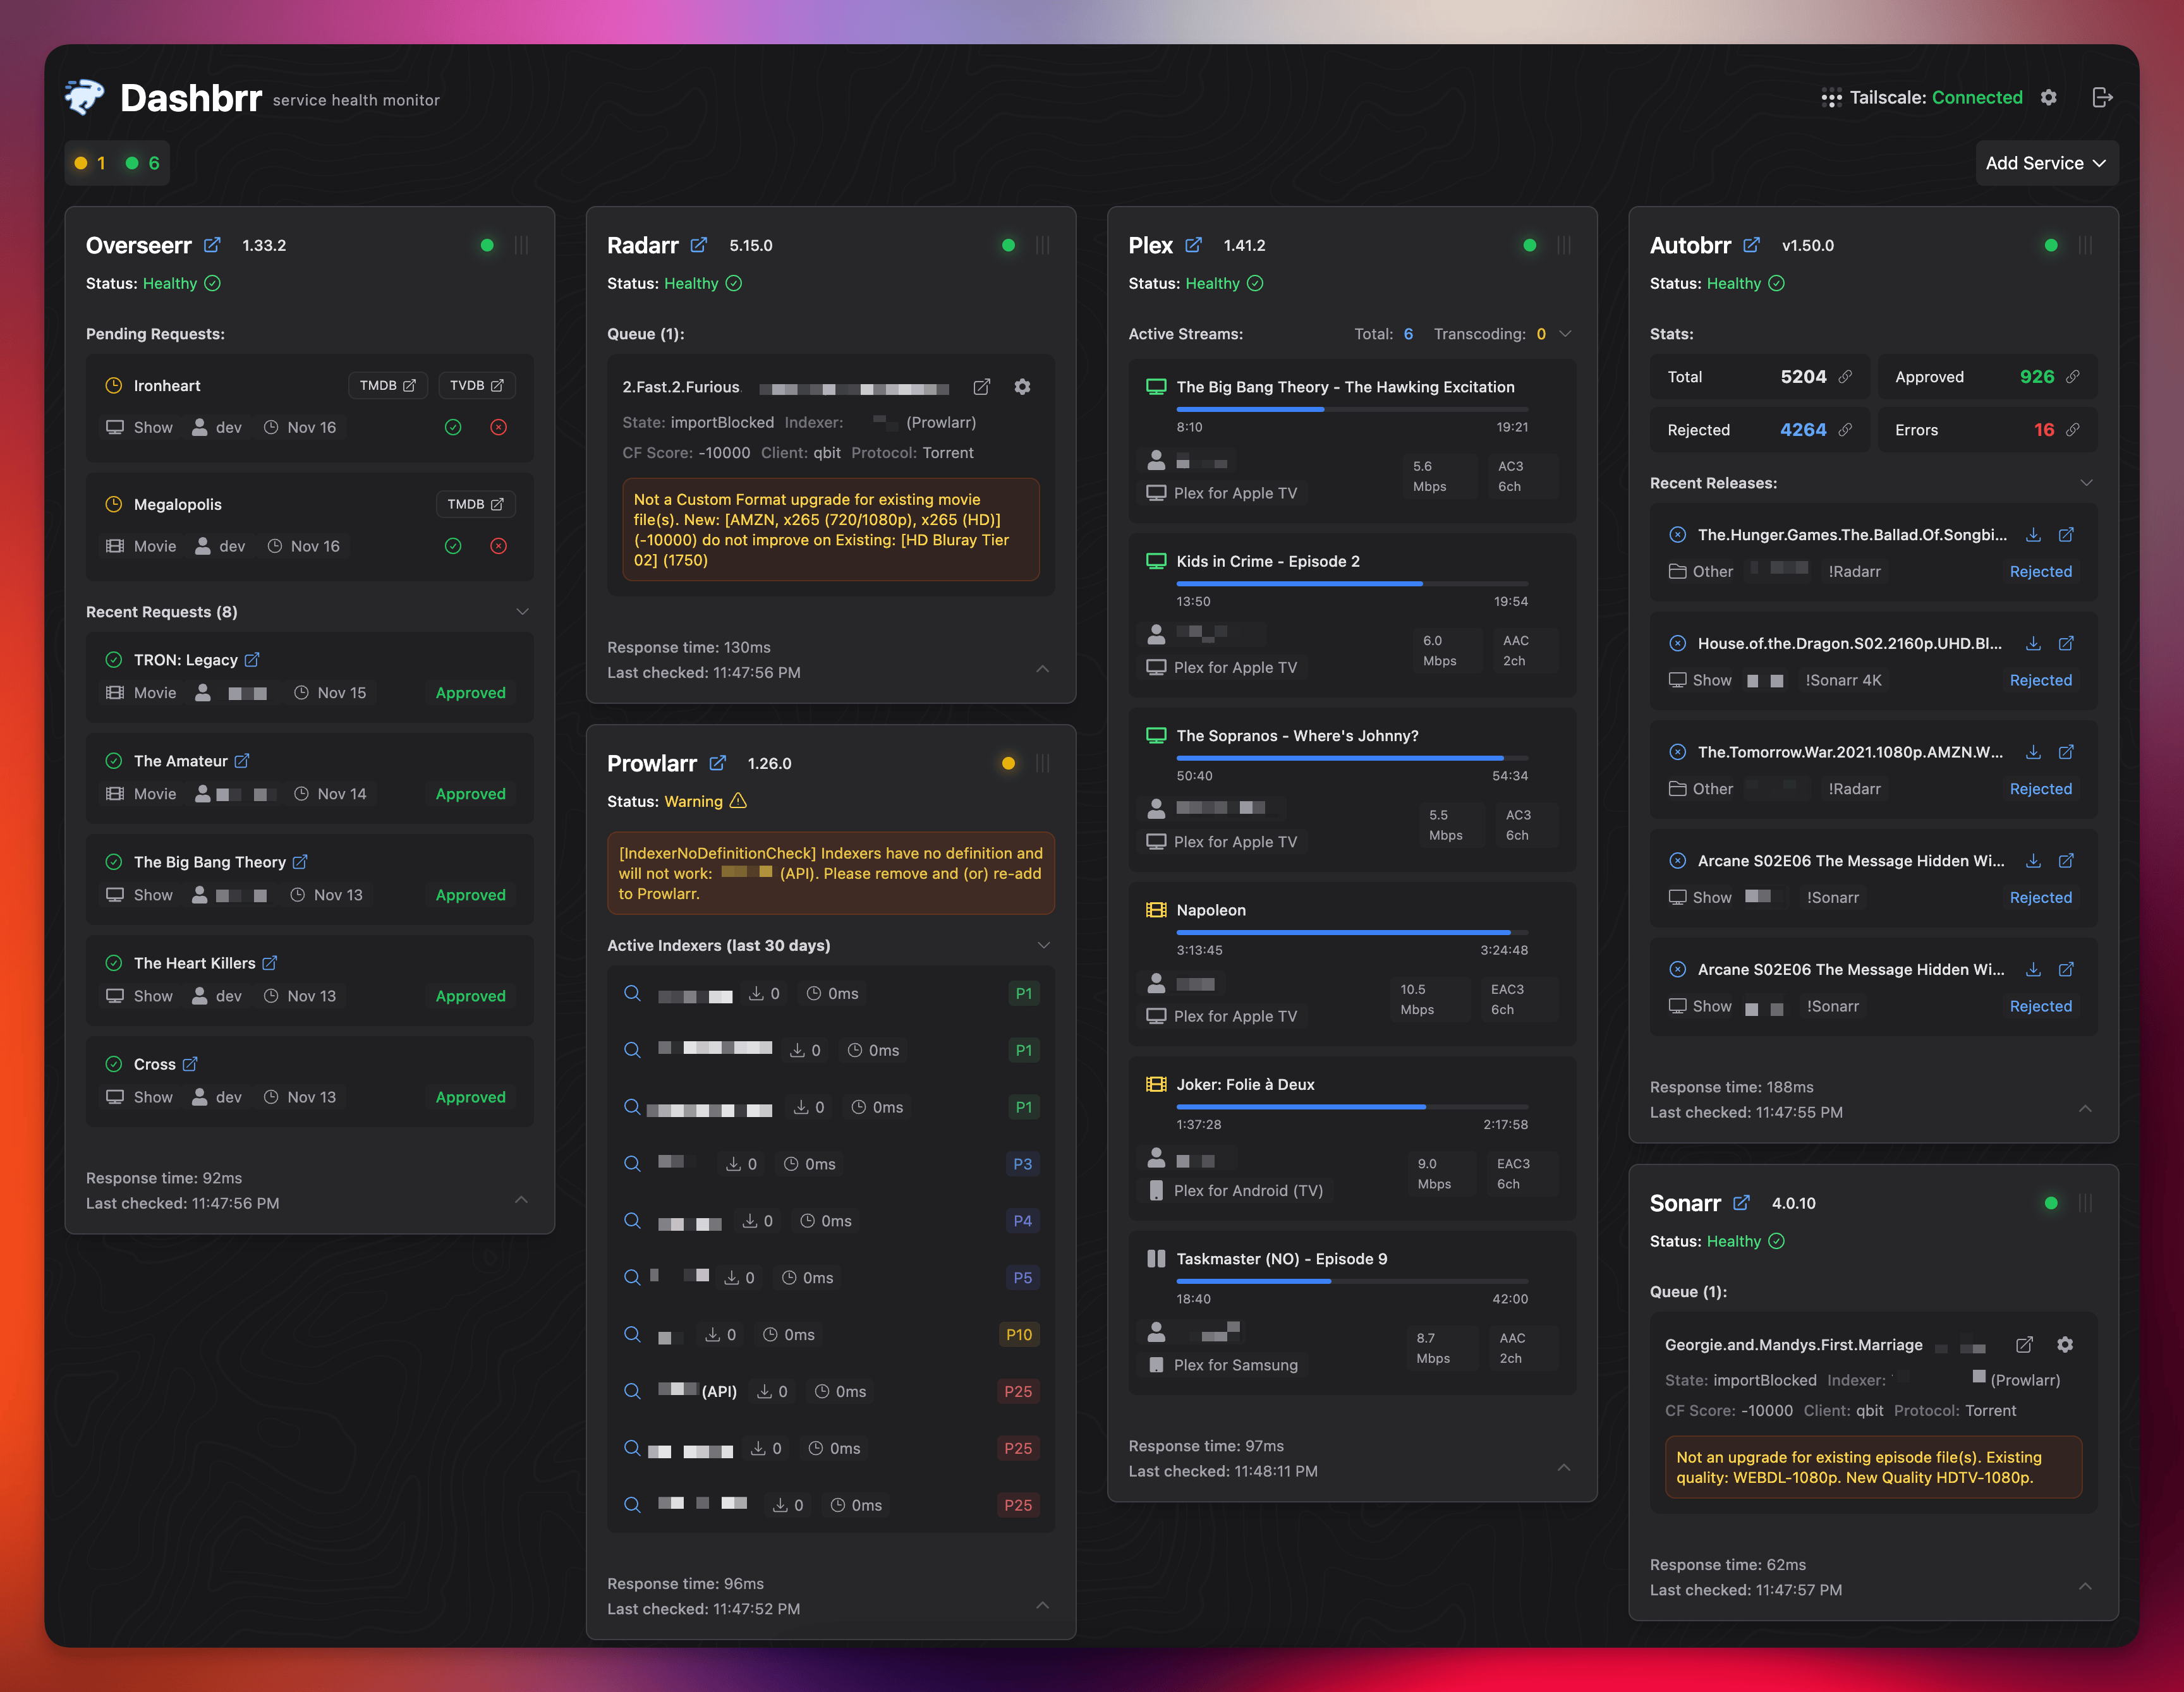The height and width of the screenshot is (1692, 2184).
Task: Download The.Hunger.Games release in Autobrr
Action: coord(2033,535)
